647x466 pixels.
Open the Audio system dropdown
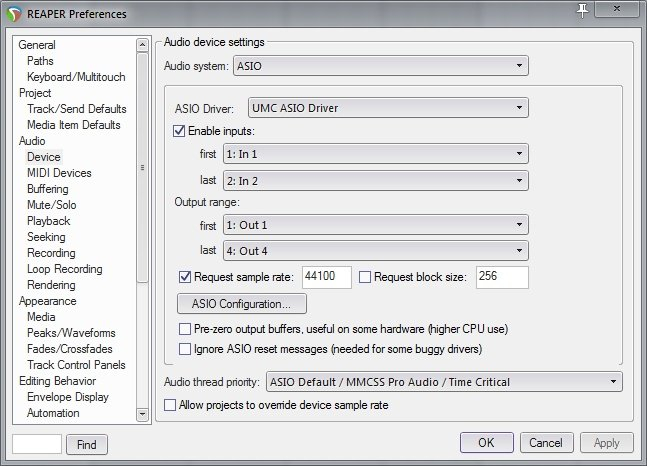tap(380, 67)
